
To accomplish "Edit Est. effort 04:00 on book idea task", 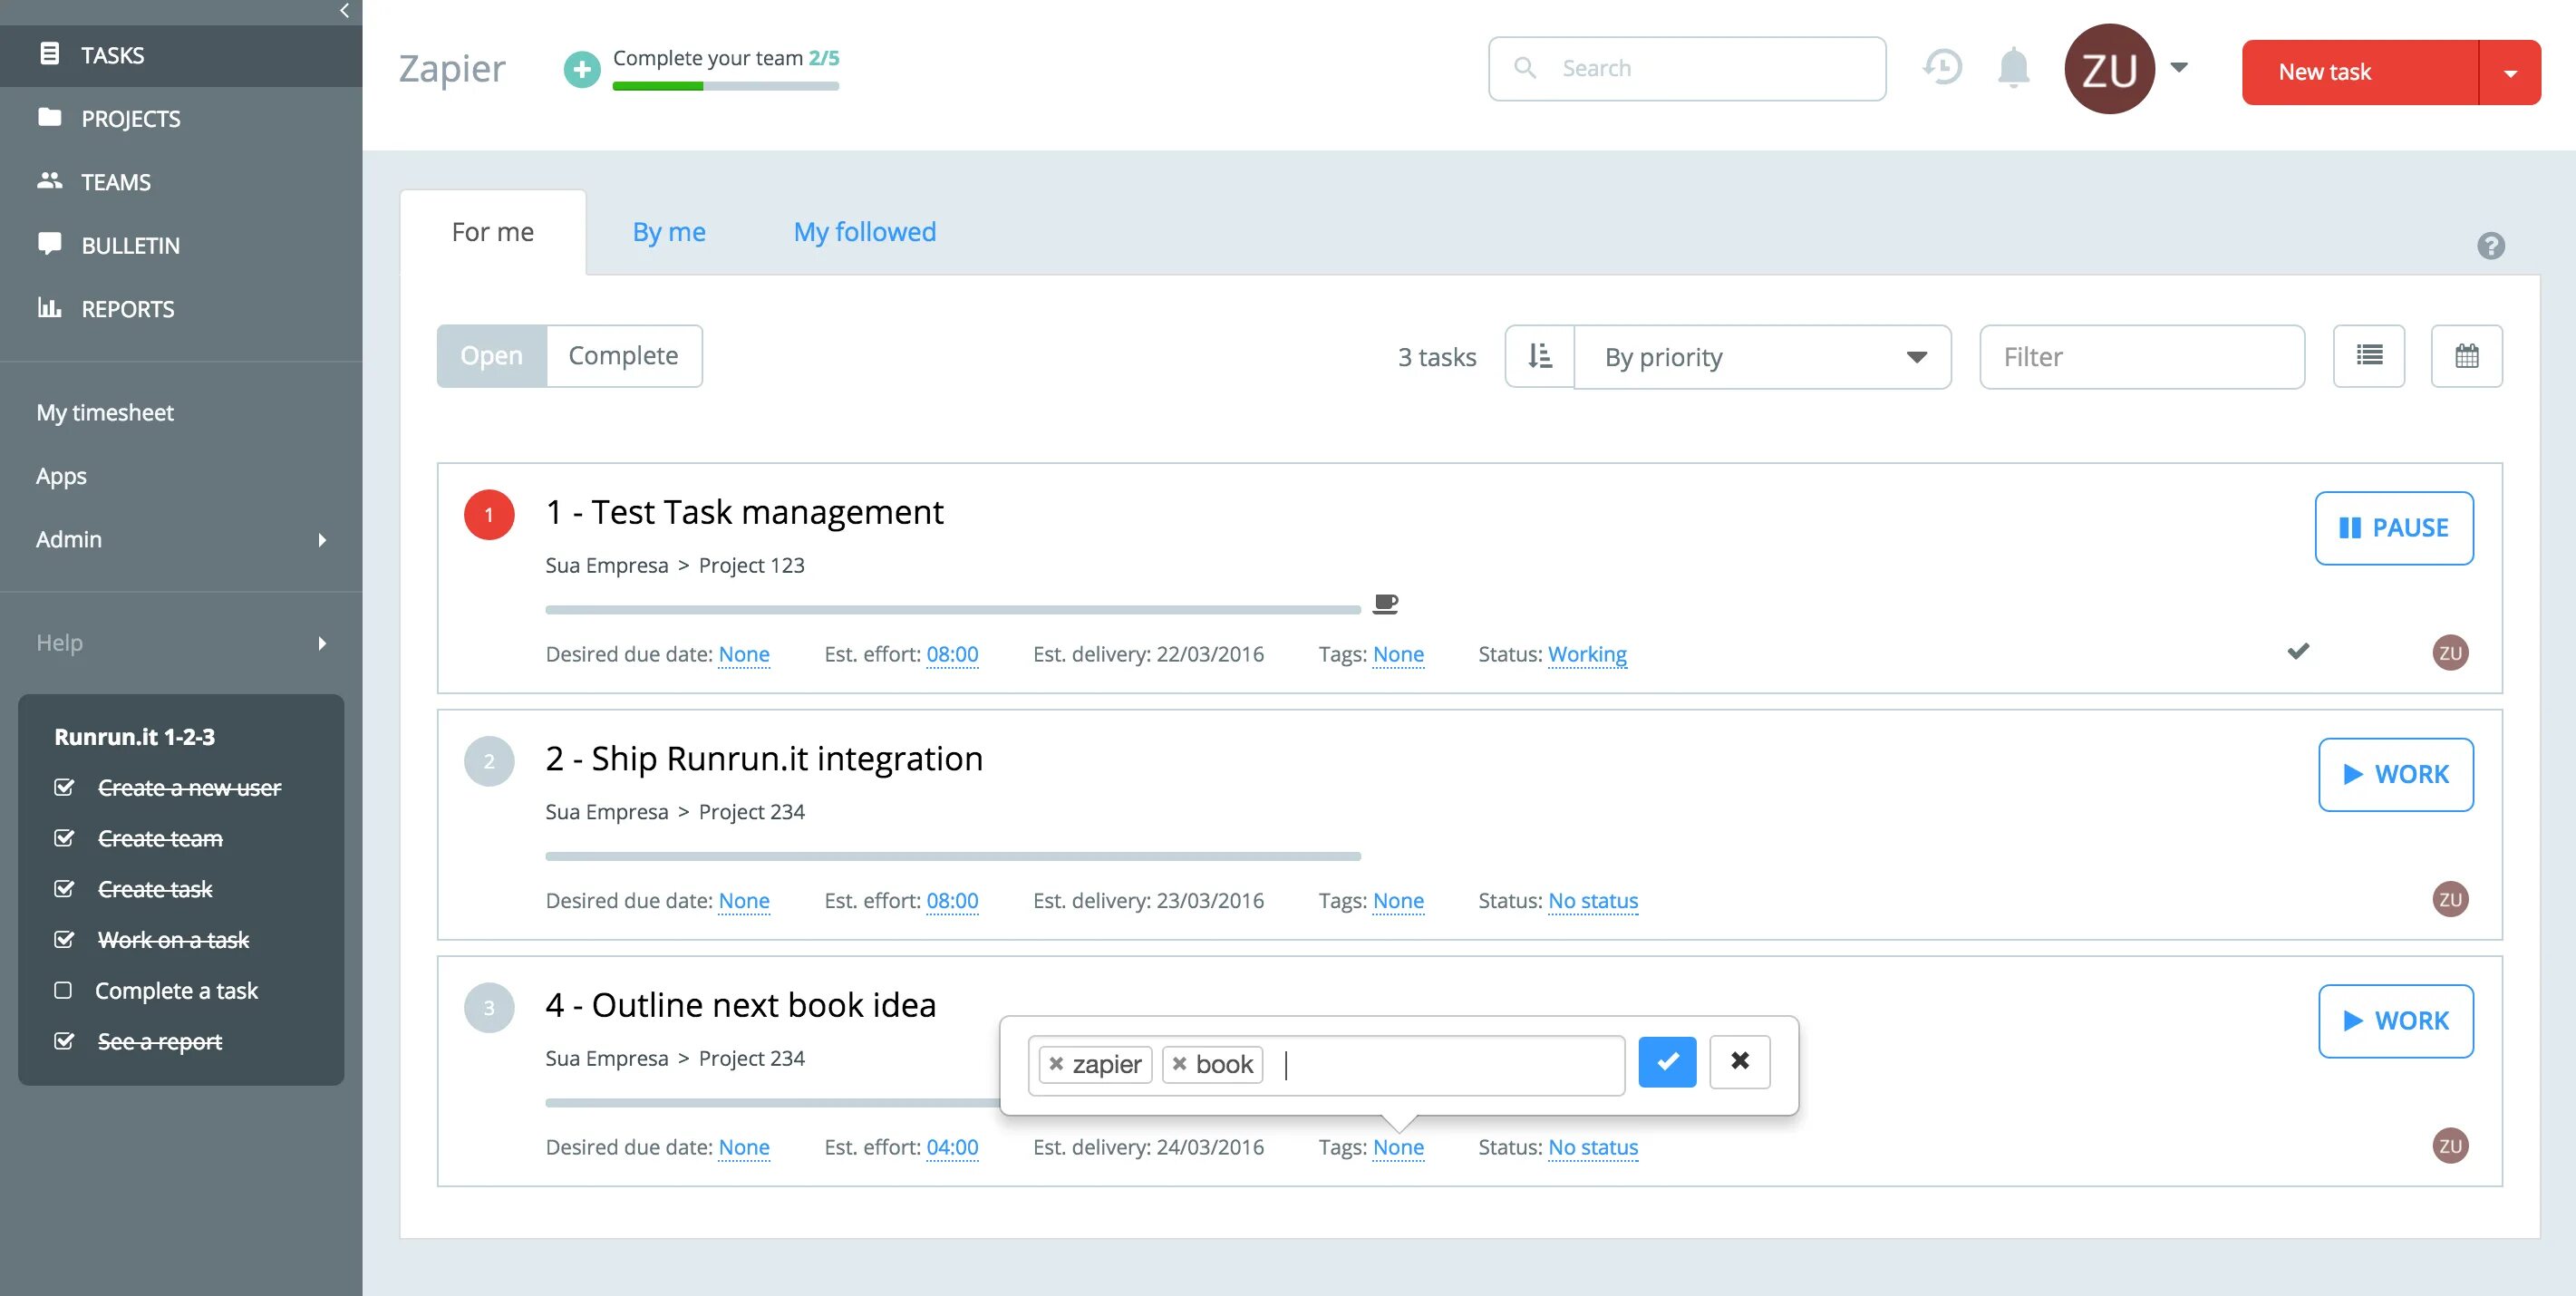I will [952, 1147].
